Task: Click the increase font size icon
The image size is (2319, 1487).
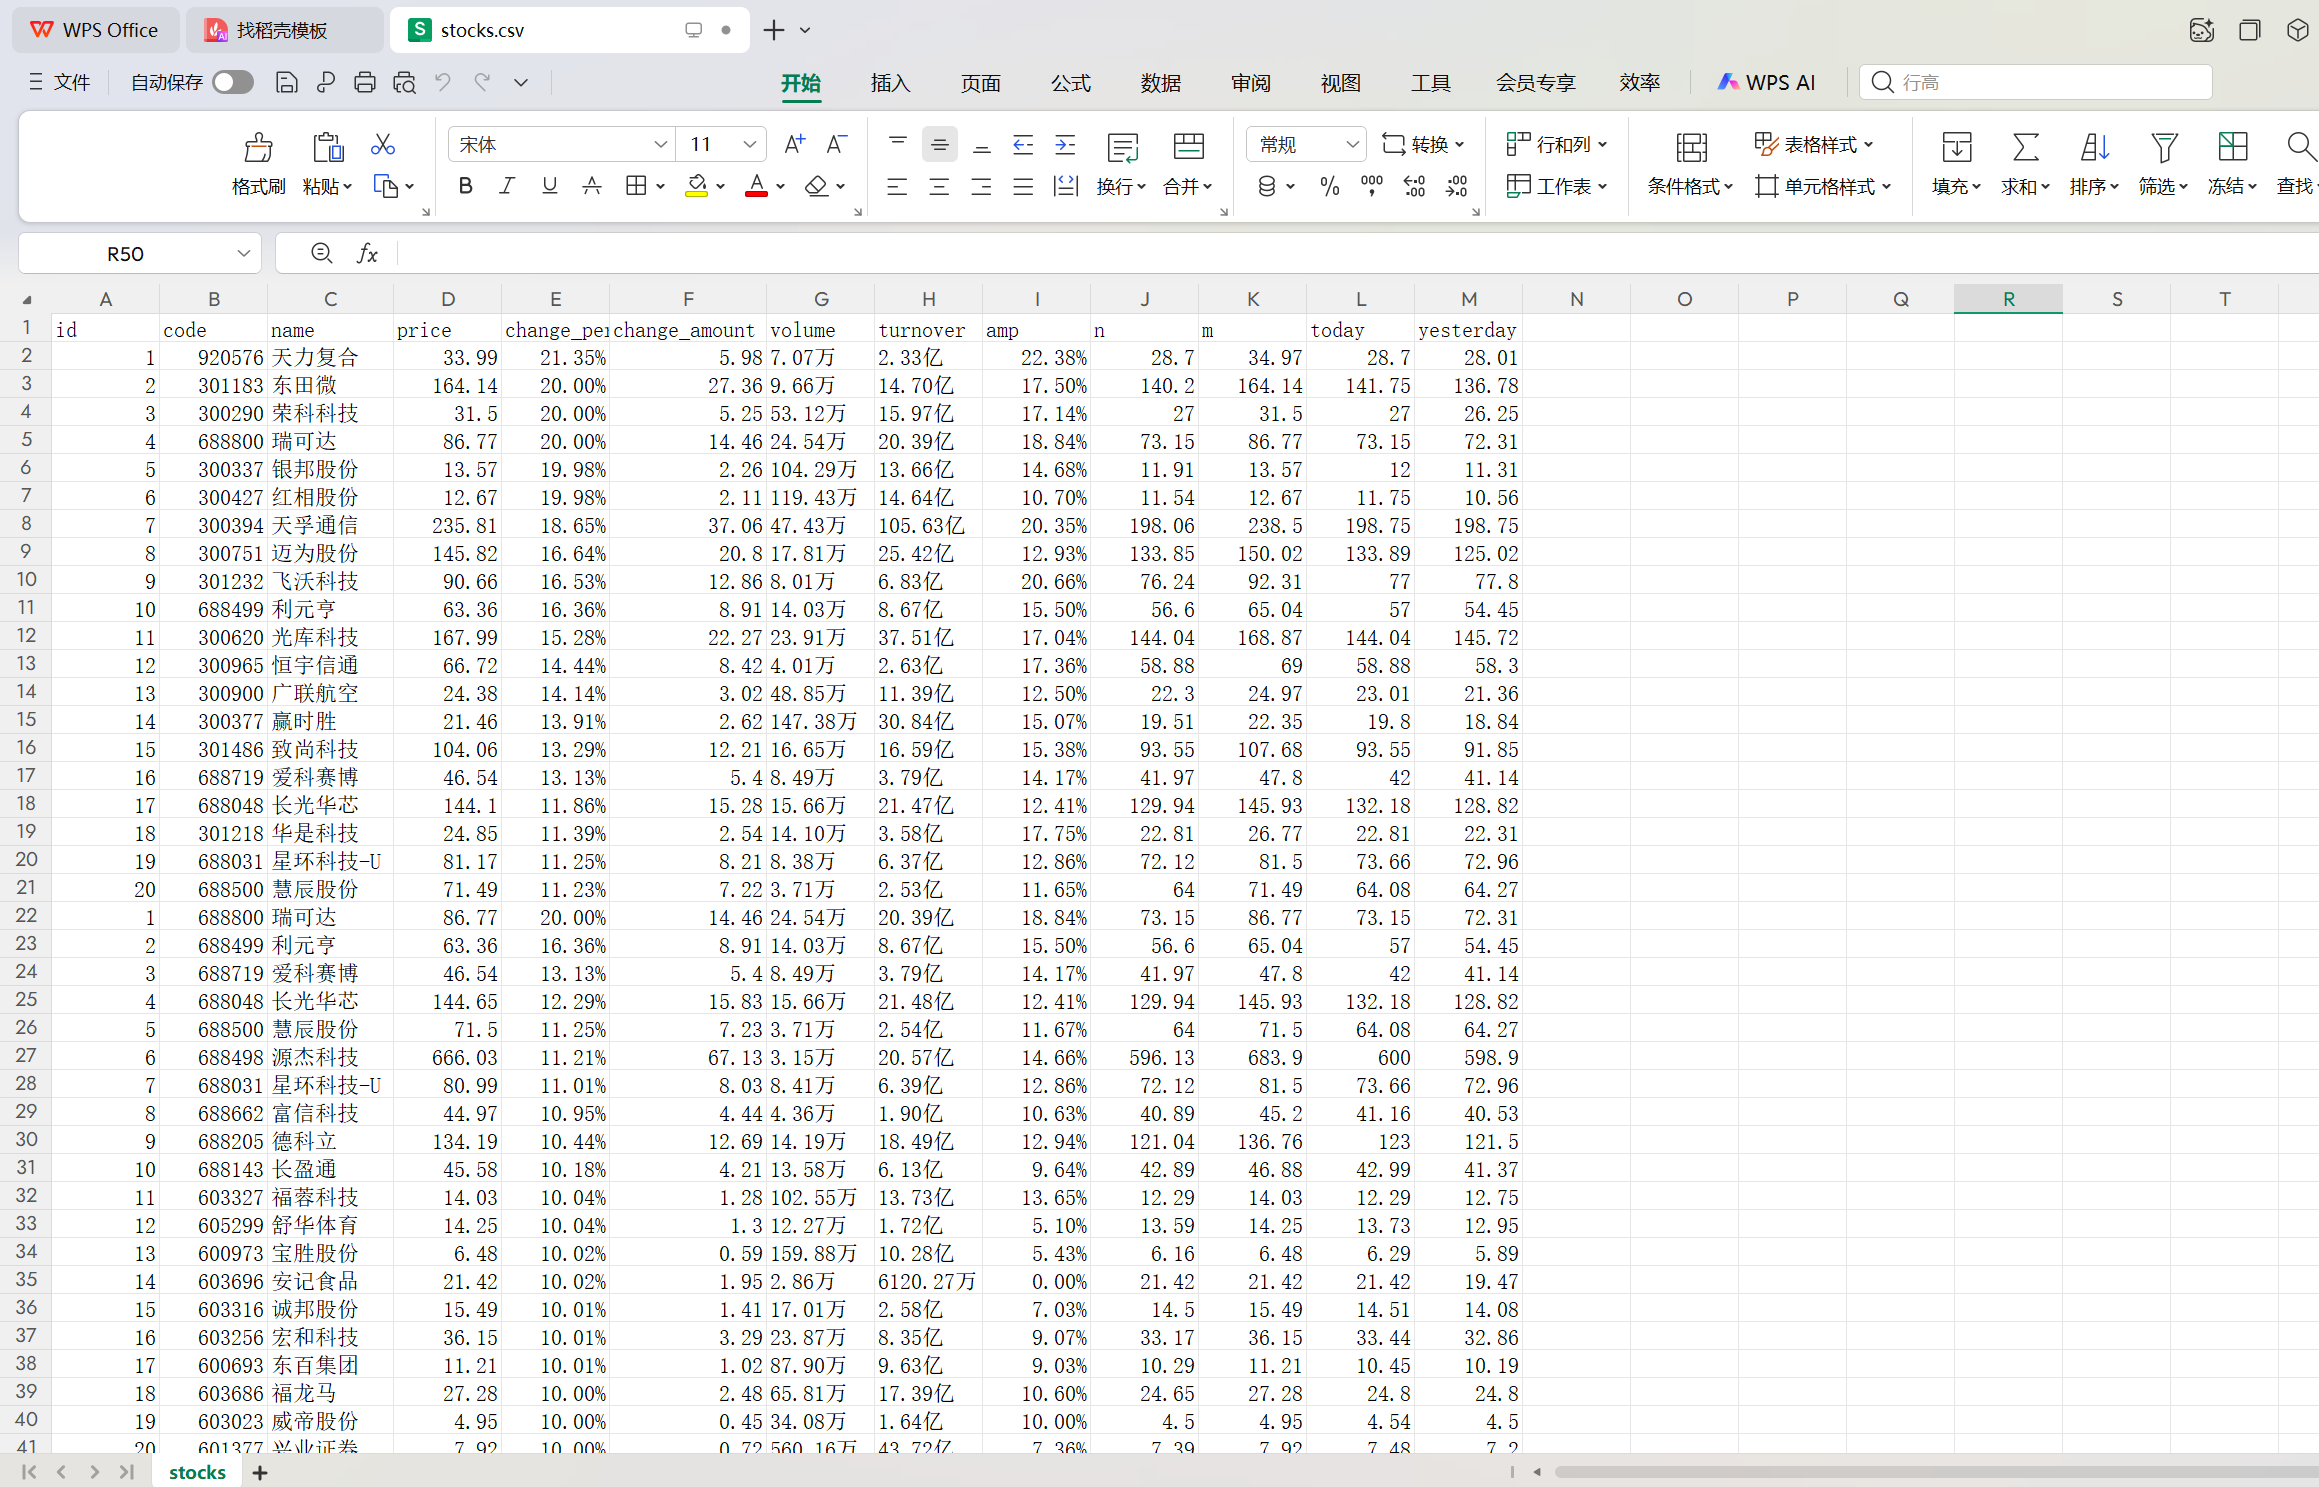Action: pos(794,145)
